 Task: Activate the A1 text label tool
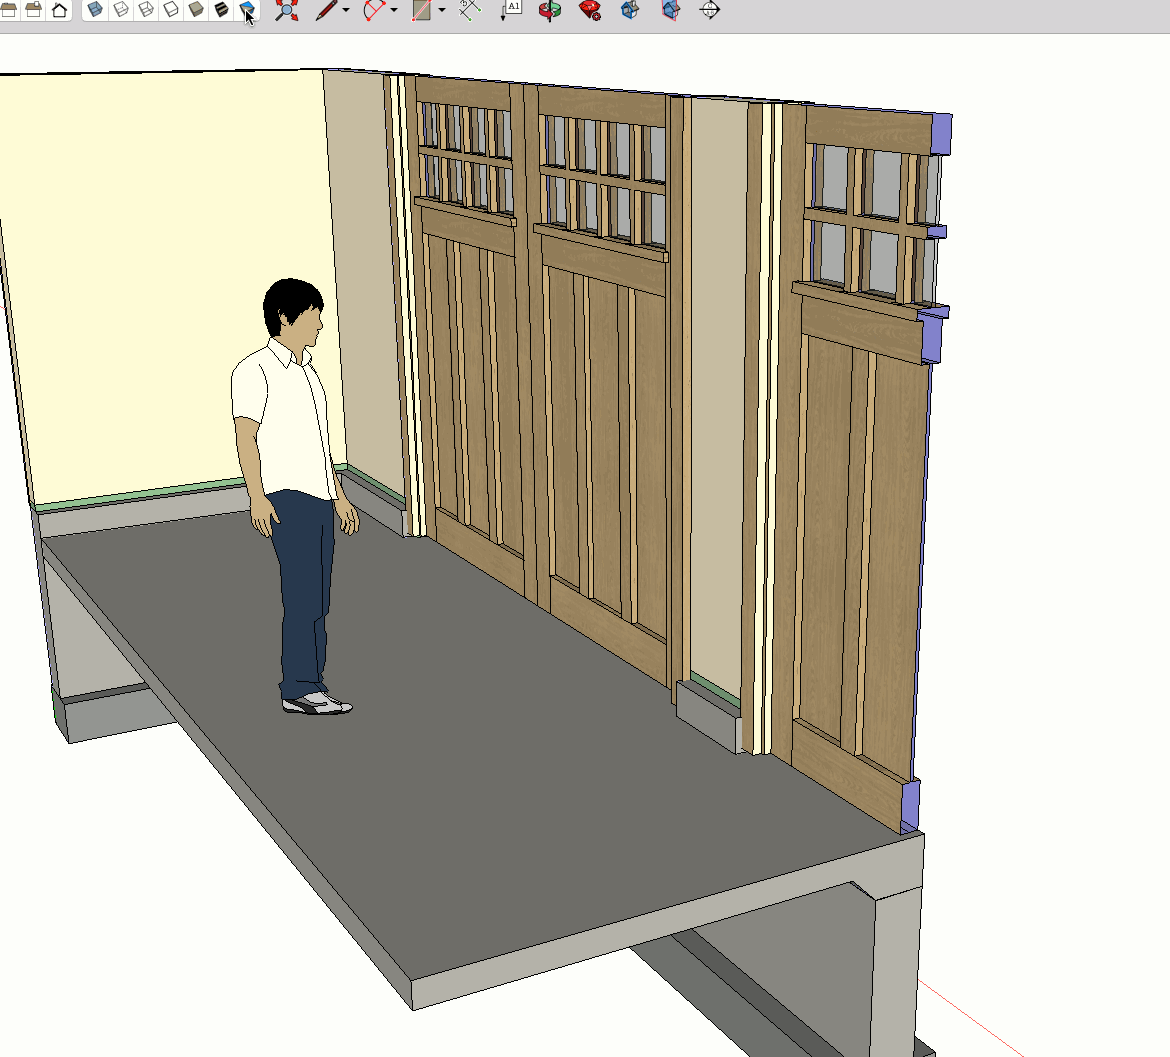click(x=511, y=11)
